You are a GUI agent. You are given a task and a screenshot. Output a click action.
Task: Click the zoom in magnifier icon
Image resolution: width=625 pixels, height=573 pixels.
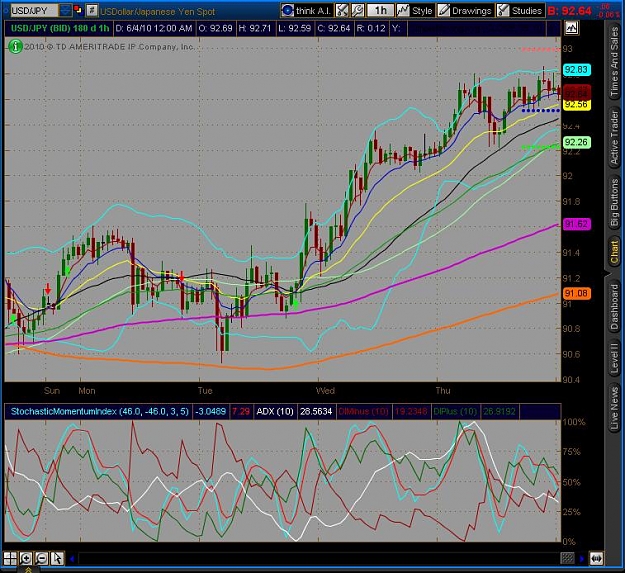tap(26, 558)
